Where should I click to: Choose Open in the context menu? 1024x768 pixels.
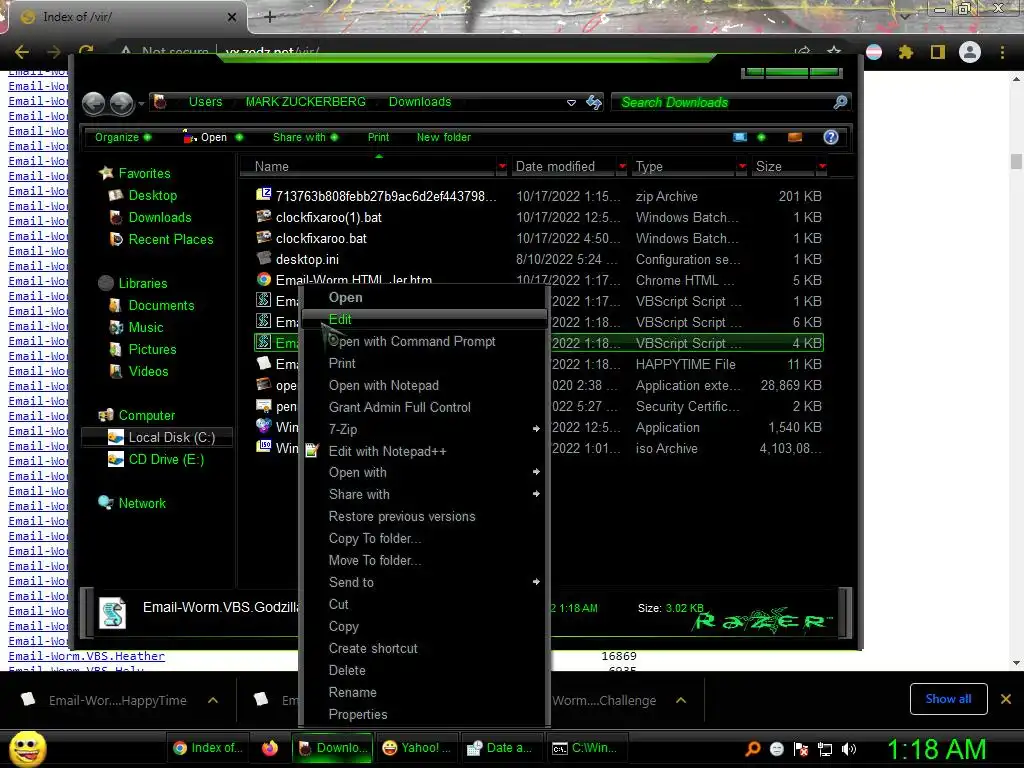coord(424,297)
